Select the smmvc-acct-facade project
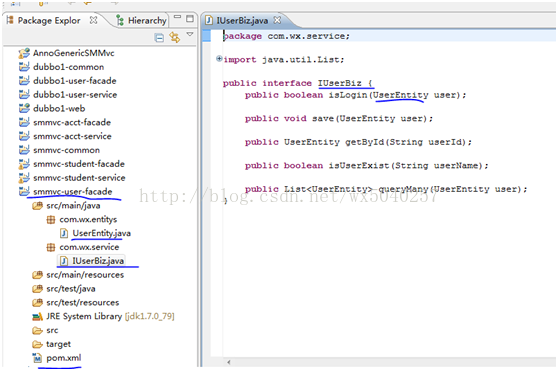This screenshot has width=558, height=371. (72, 122)
